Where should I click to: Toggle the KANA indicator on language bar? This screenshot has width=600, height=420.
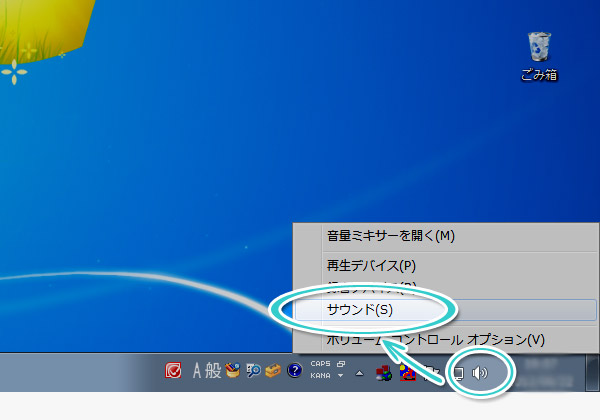point(320,376)
